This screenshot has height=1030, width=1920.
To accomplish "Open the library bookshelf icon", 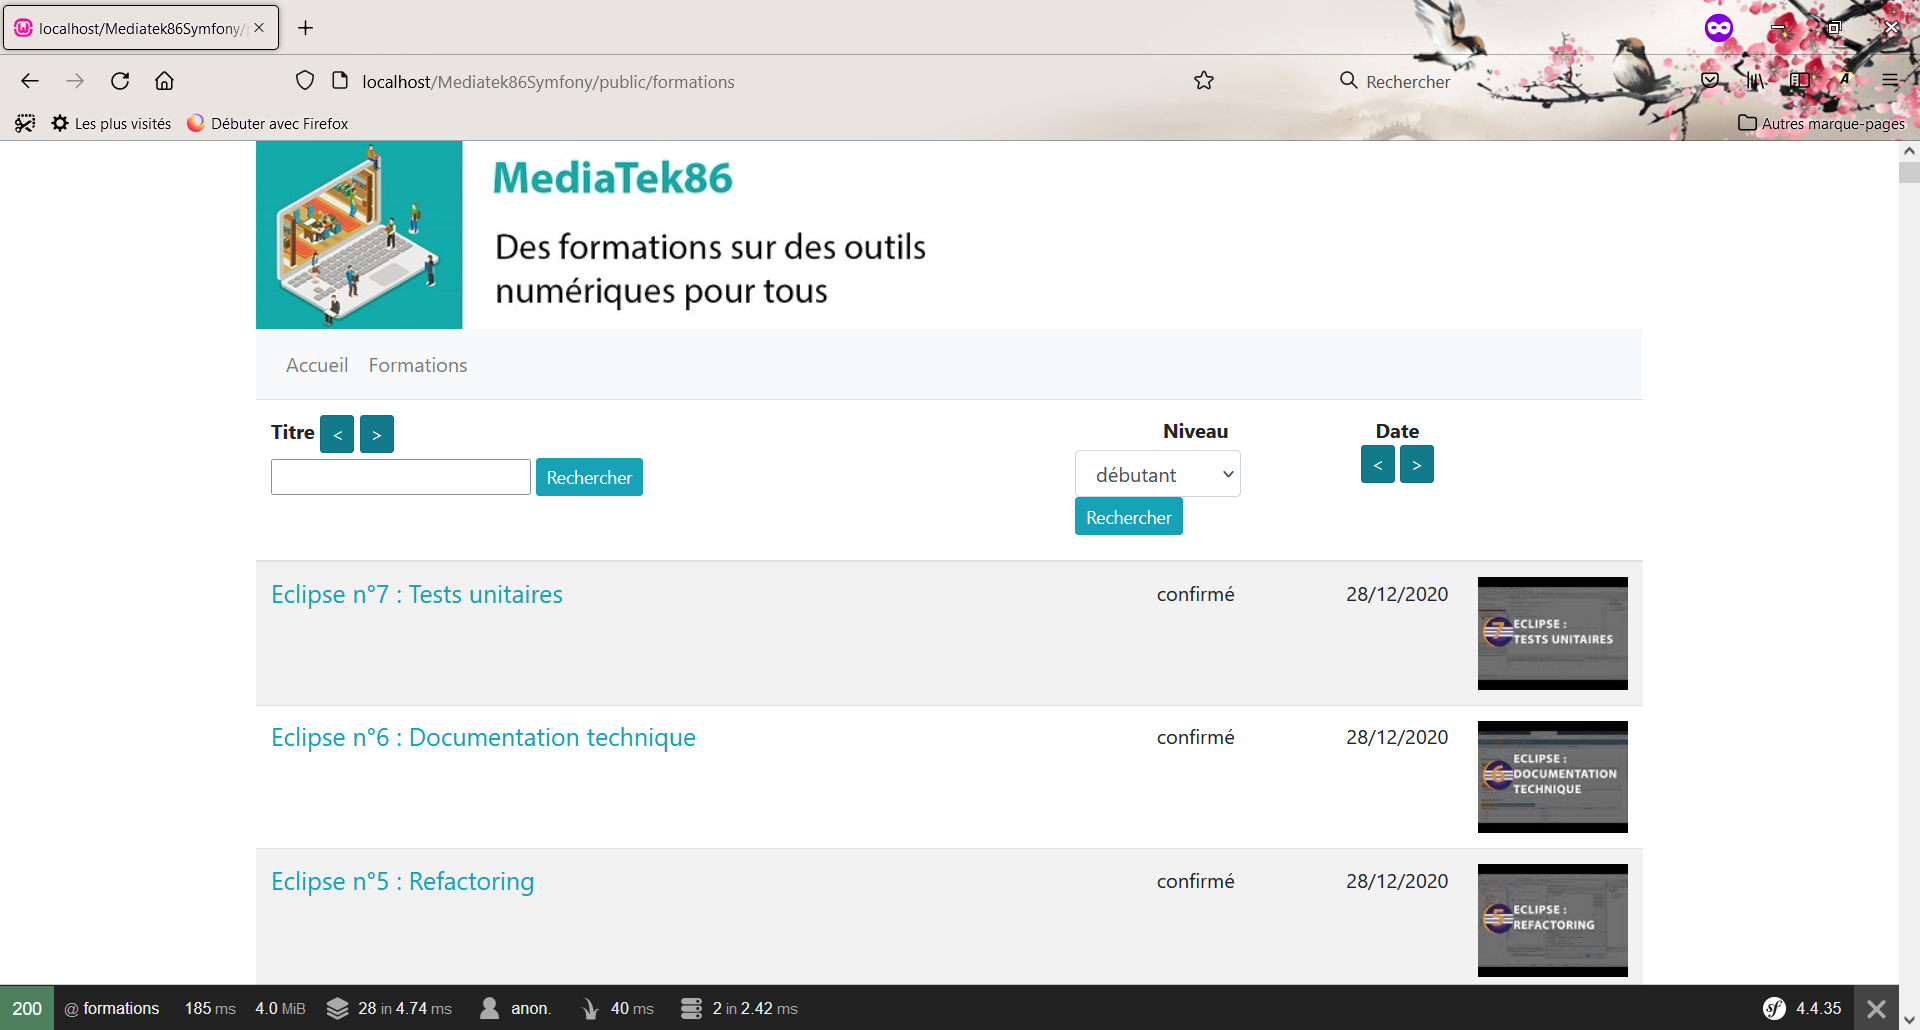I will [x=1755, y=81].
